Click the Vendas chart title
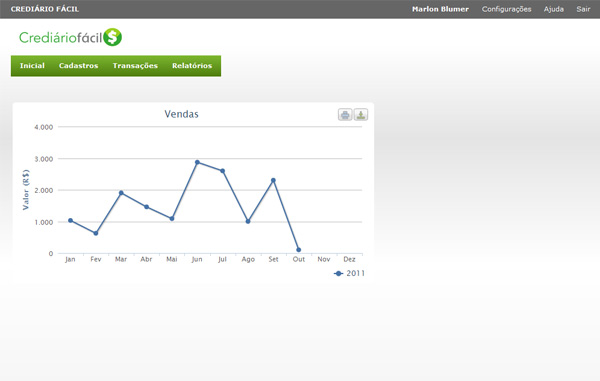Image resolution: width=600 pixels, height=381 pixels. click(x=181, y=114)
